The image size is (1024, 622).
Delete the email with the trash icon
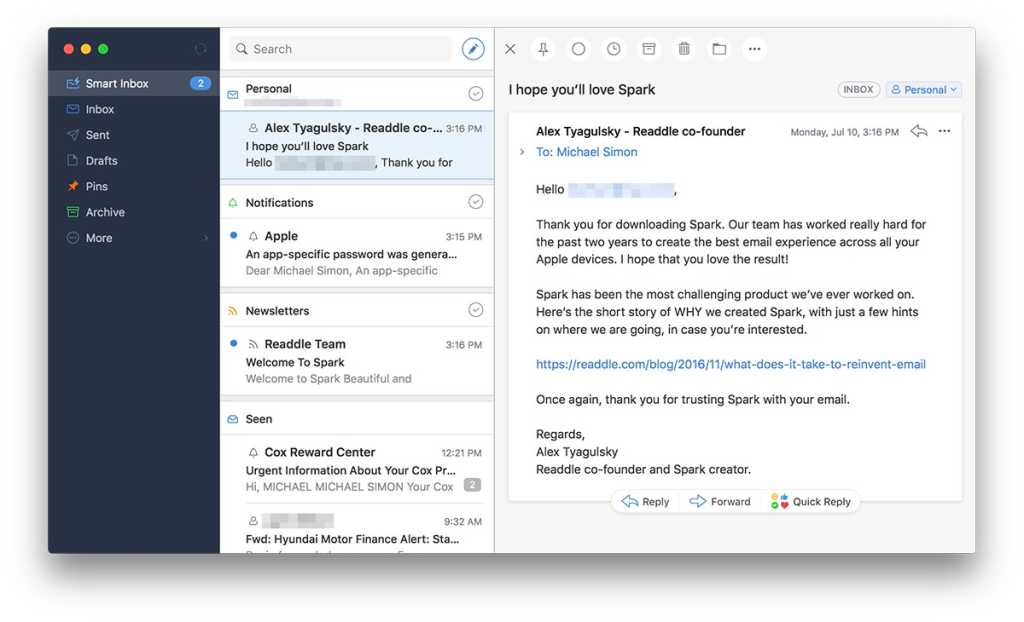pyautogui.click(x=684, y=49)
